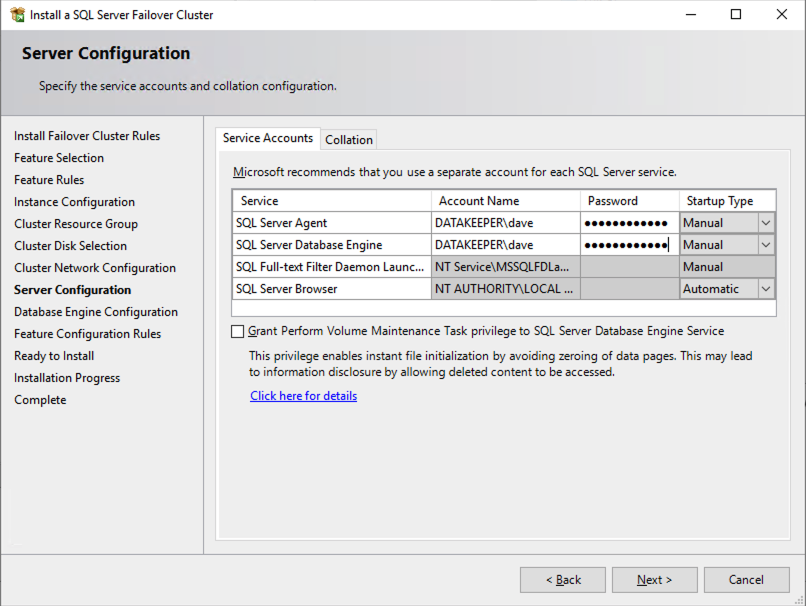Select the Service Accounts tab
Image resolution: width=806 pixels, height=606 pixels.
click(x=268, y=138)
